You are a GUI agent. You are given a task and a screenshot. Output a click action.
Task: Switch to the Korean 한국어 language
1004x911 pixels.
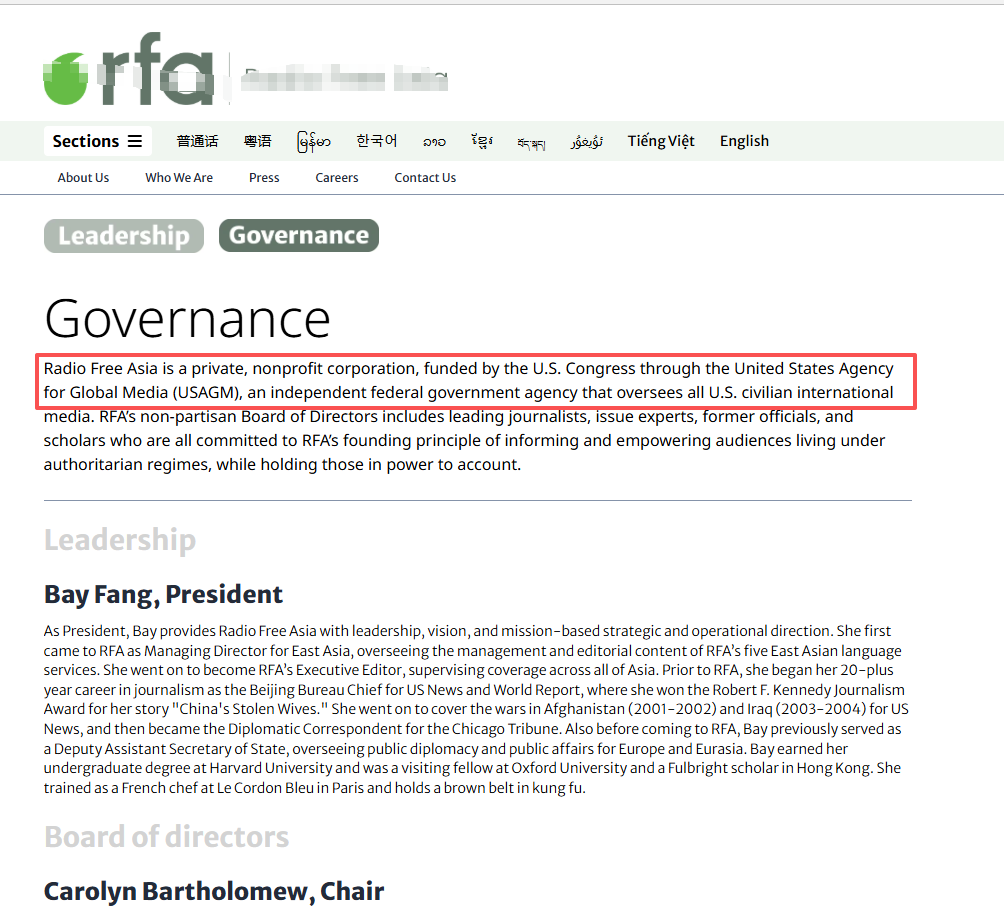tap(376, 141)
